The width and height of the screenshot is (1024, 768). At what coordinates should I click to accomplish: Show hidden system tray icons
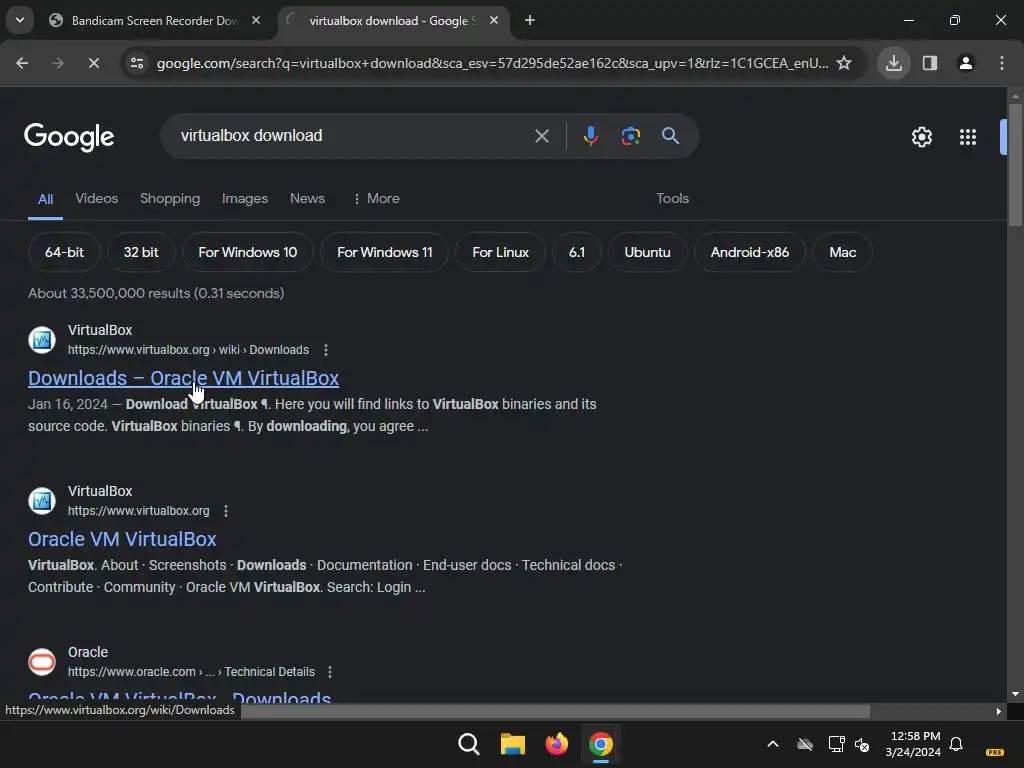(773, 744)
